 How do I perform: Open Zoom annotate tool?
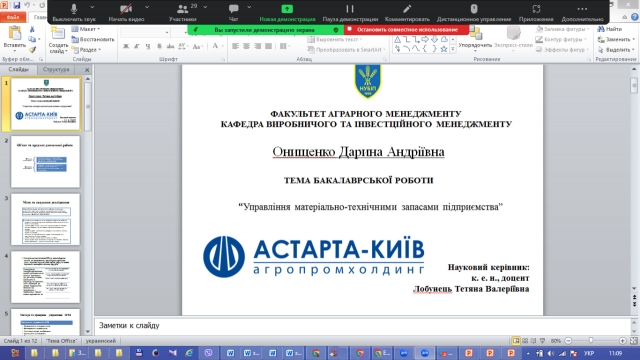point(407,12)
